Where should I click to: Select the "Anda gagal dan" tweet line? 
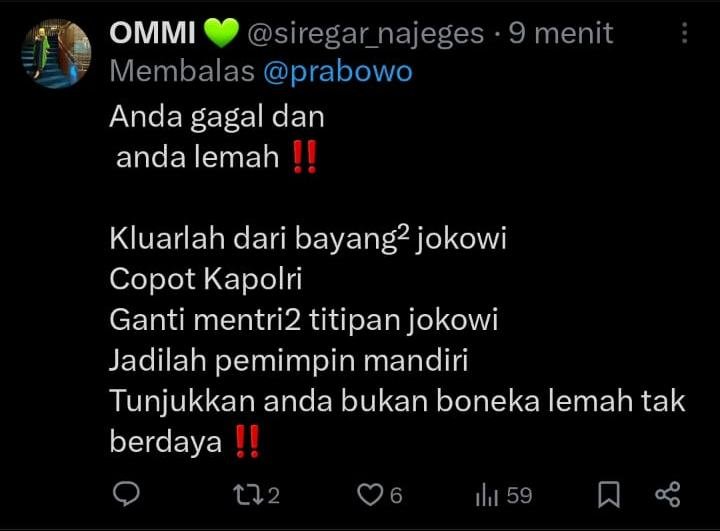pyautogui.click(x=217, y=117)
